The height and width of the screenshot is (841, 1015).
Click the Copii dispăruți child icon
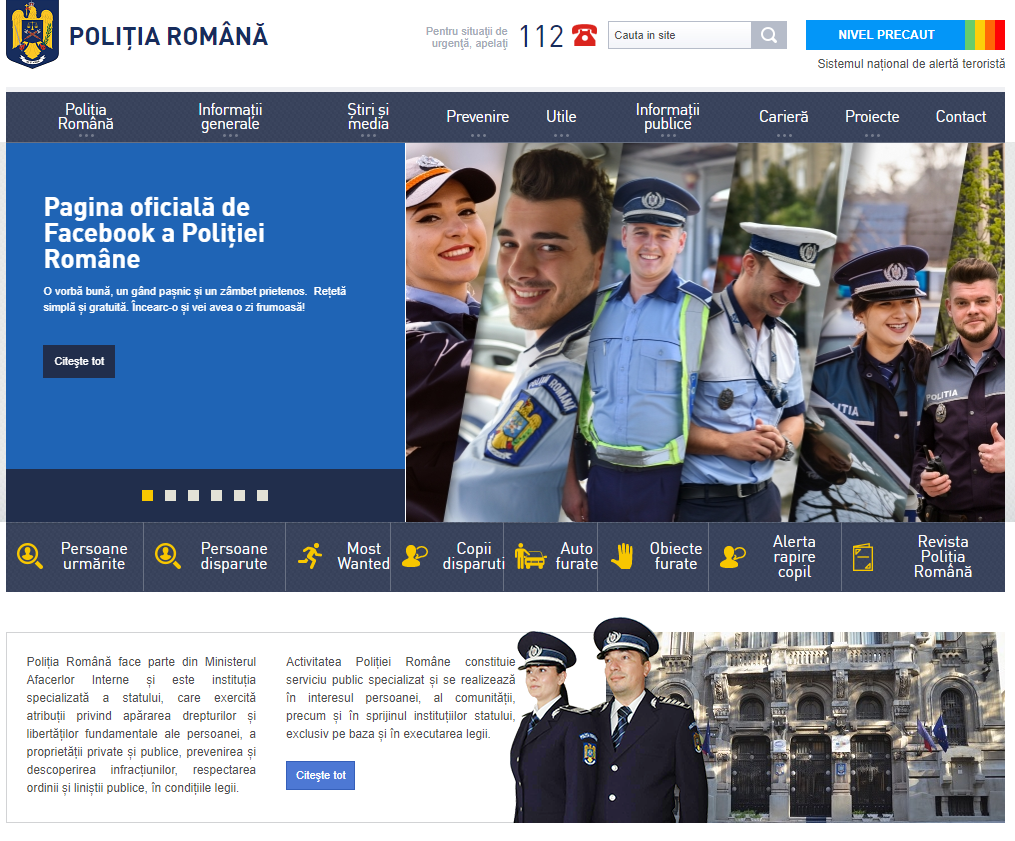coord(415,556)
